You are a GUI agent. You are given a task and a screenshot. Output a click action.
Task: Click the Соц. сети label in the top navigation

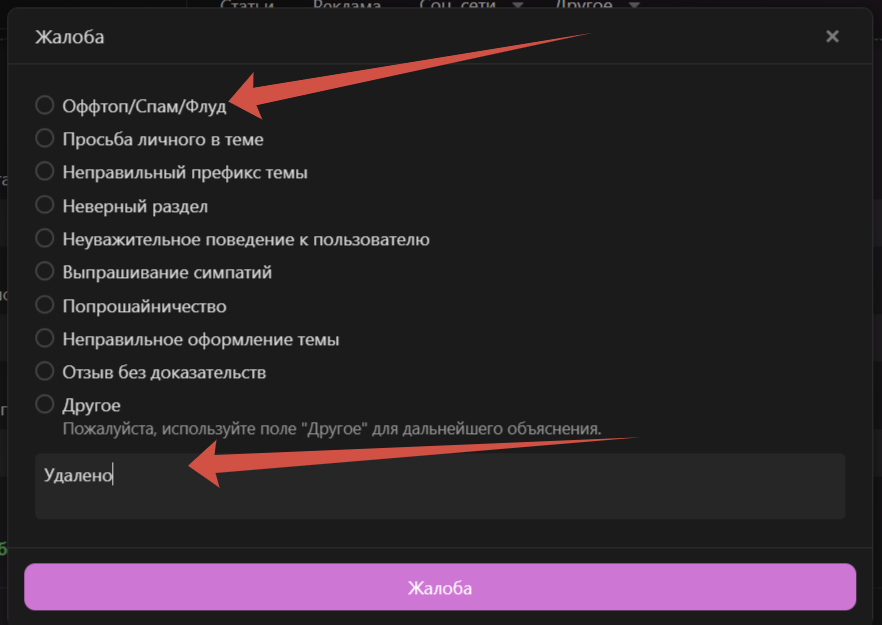[x=460, y=5]
